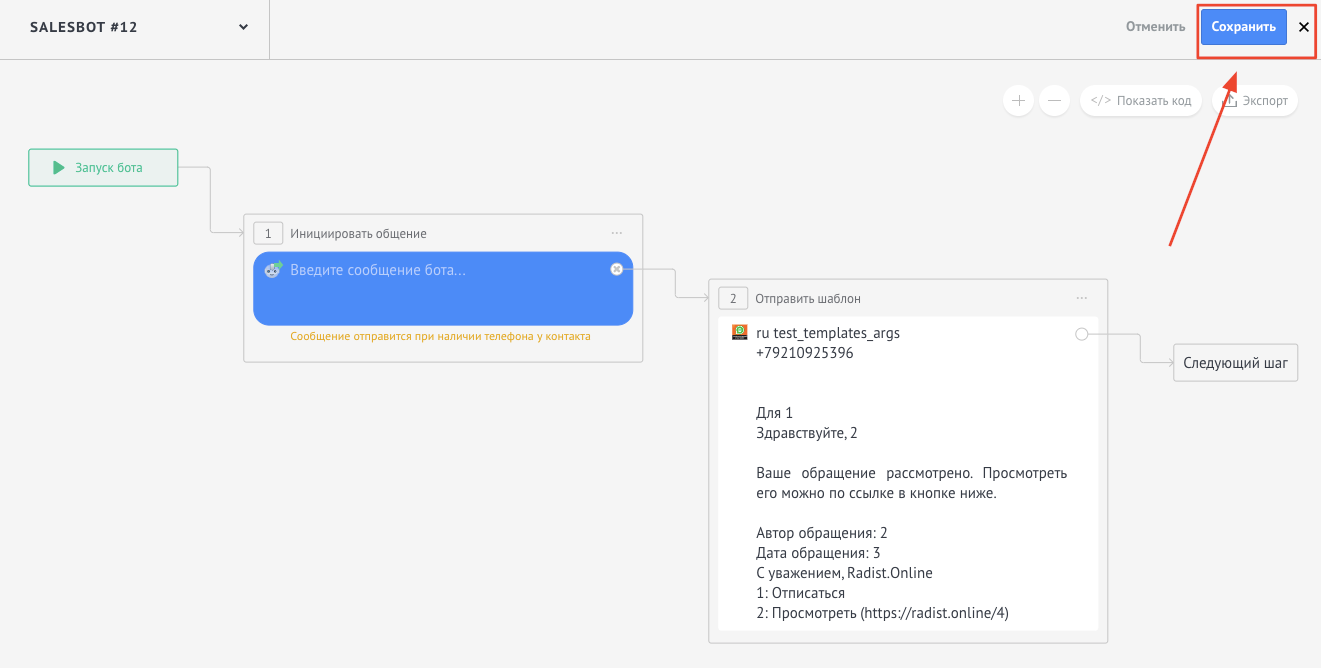The width and height of the screenshot is (1321, 668).
Task: Click the green play icon on Запуск бота
Action: (59, 168)
